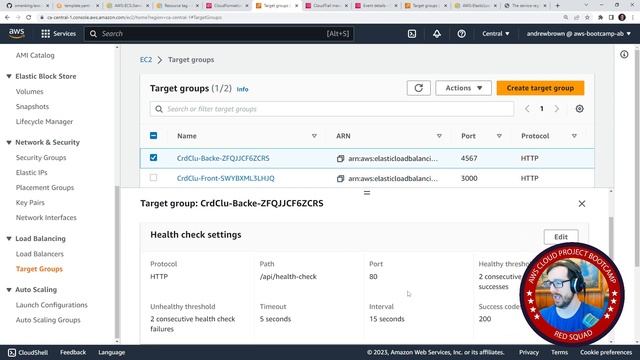Open the Target groups Info link
The image size is (640, 360).
tap(242, 89)
